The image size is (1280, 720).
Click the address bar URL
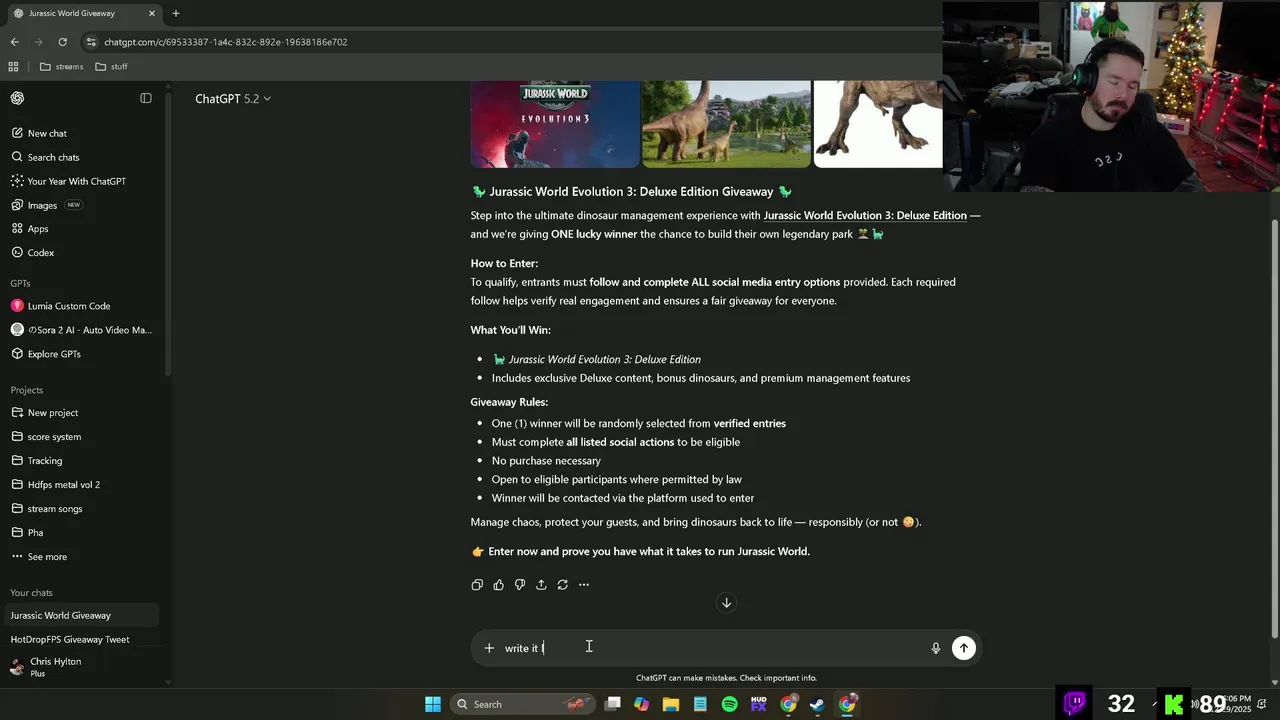[x=226, y=42]
